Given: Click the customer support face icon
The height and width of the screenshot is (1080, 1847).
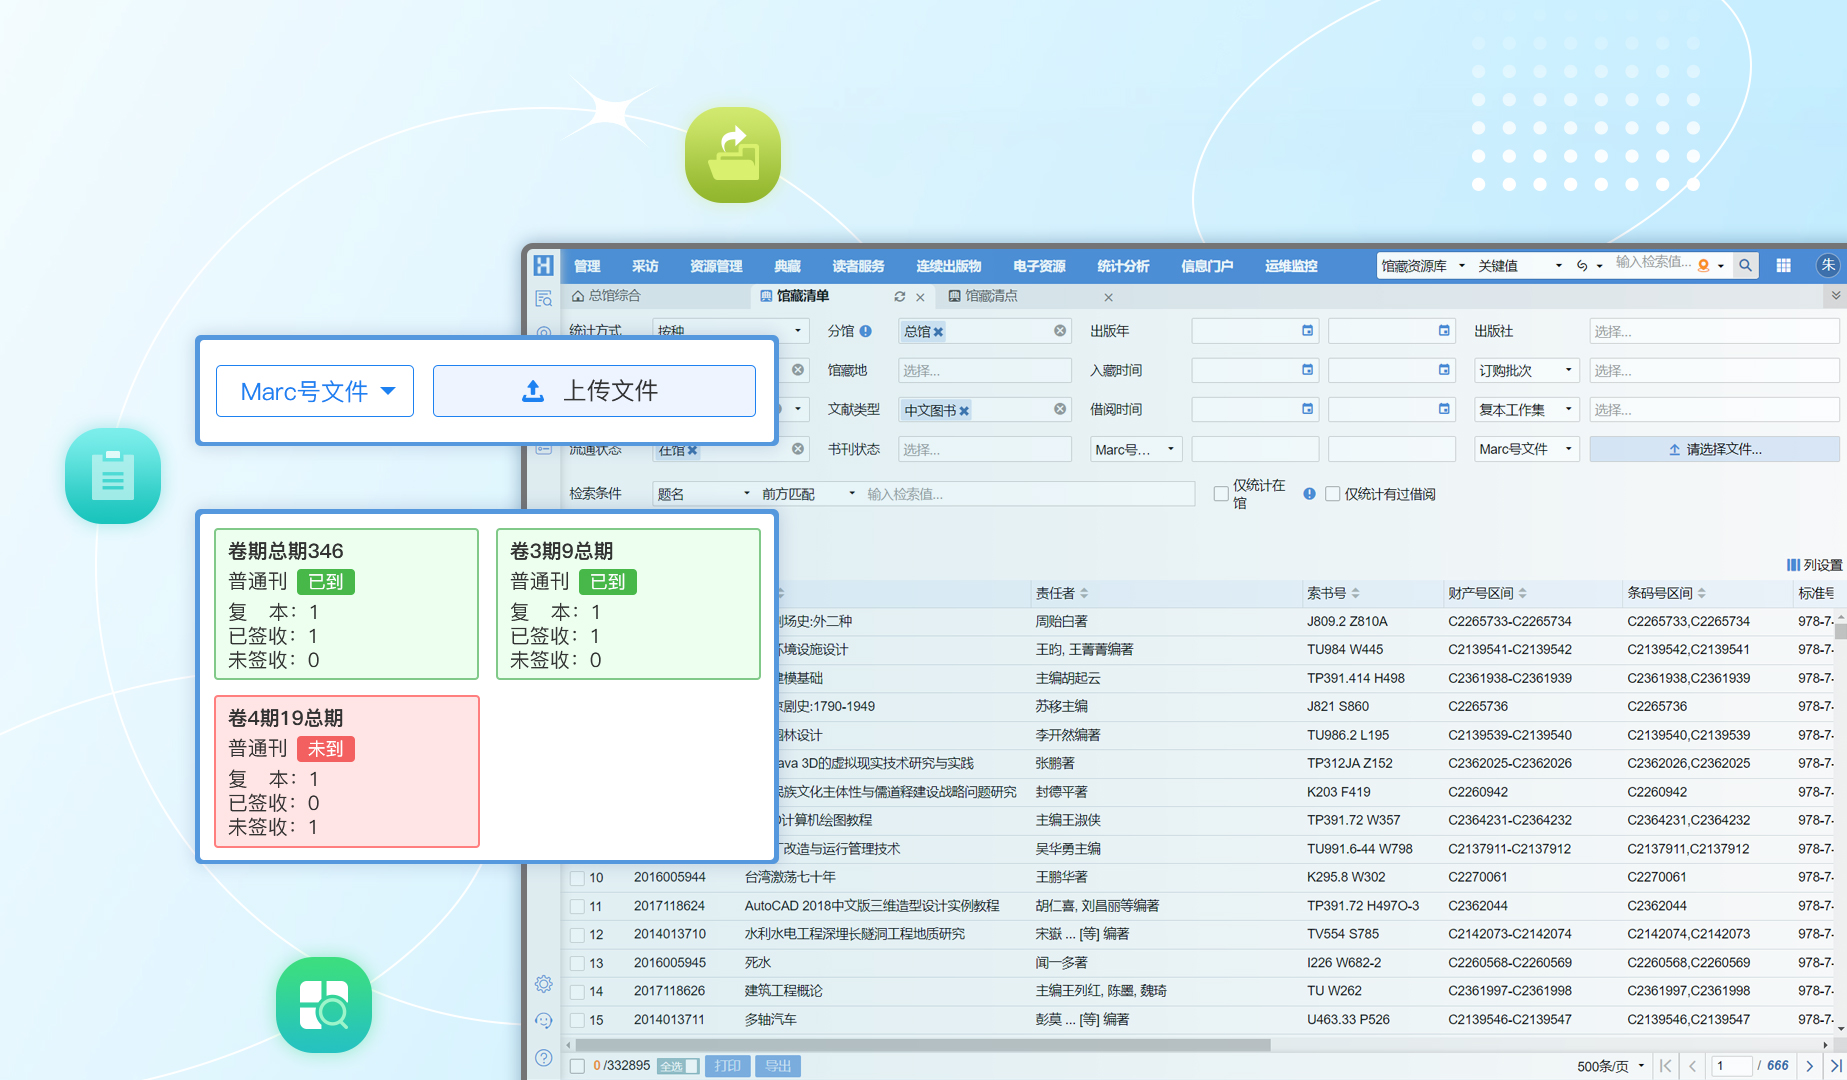Looking at the screenshot, I should pyautogui.click(x=544, y=1021).
